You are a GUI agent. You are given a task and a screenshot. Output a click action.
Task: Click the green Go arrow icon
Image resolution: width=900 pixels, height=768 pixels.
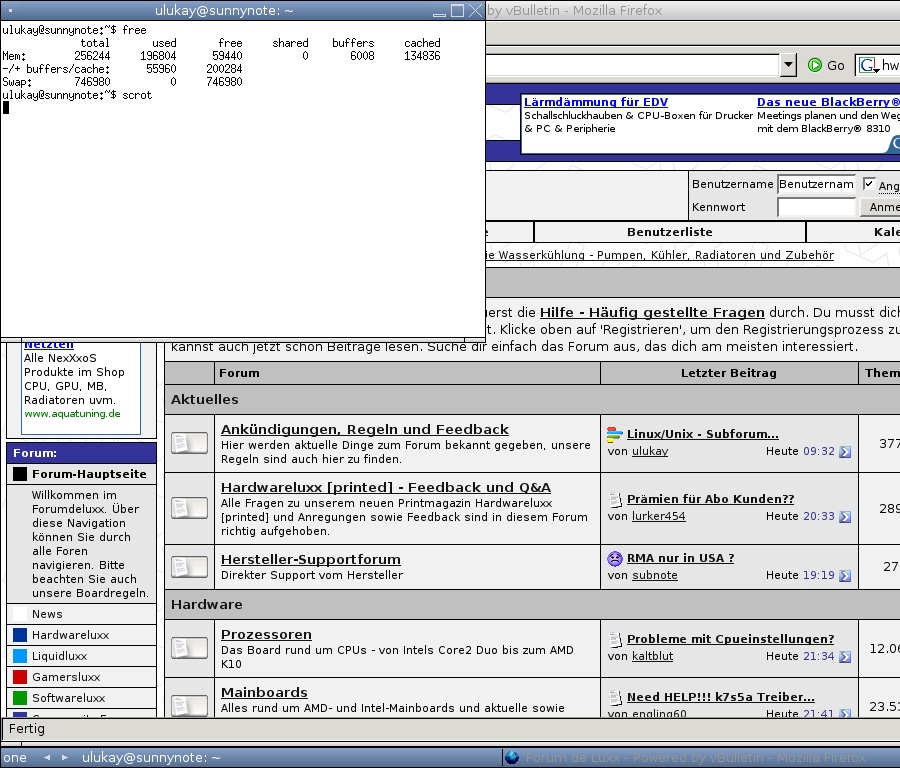coord(814,65)
